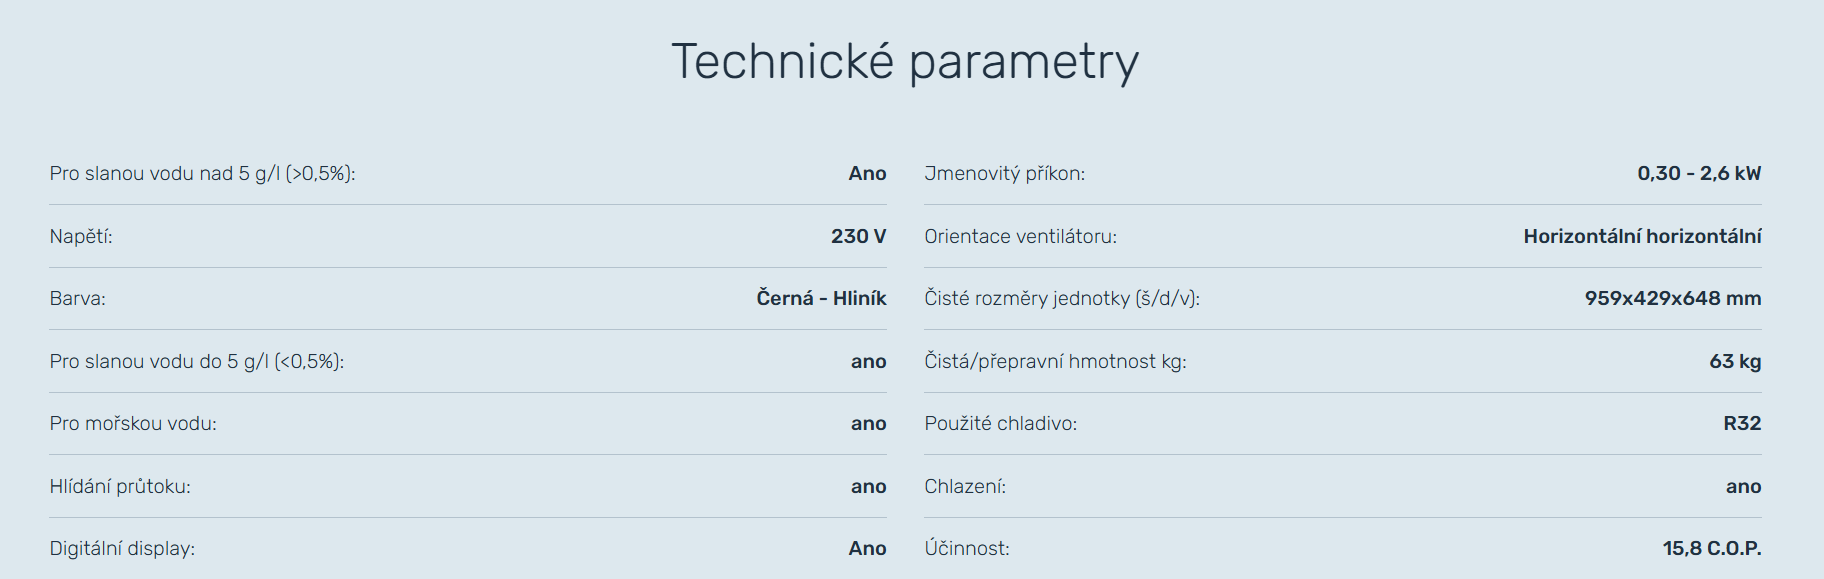Click the Hlídání průtoku label
This screenshot has width=1824, height=579.
click(120, 487)
